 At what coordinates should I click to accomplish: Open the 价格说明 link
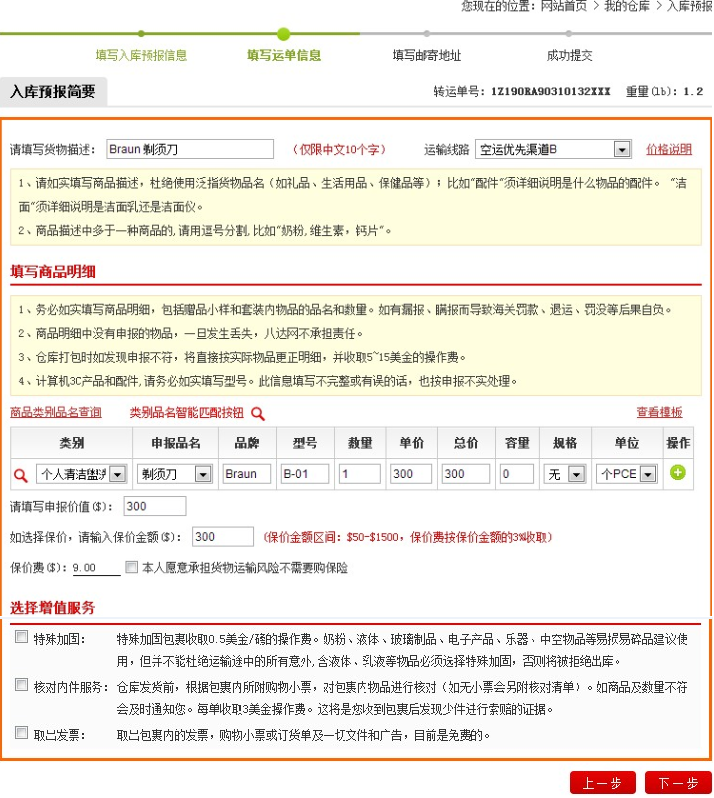pyautogui.click(x=668, y=150)
